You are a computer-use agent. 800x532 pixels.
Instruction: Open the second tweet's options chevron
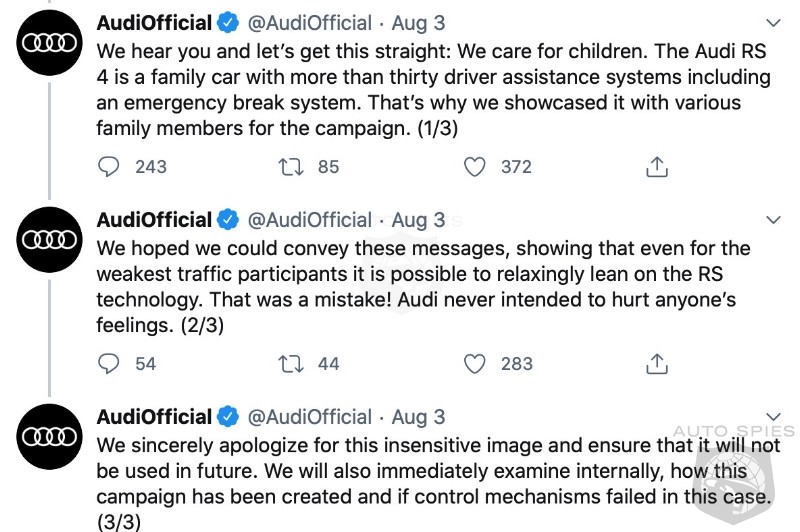(x=773, y=220)
